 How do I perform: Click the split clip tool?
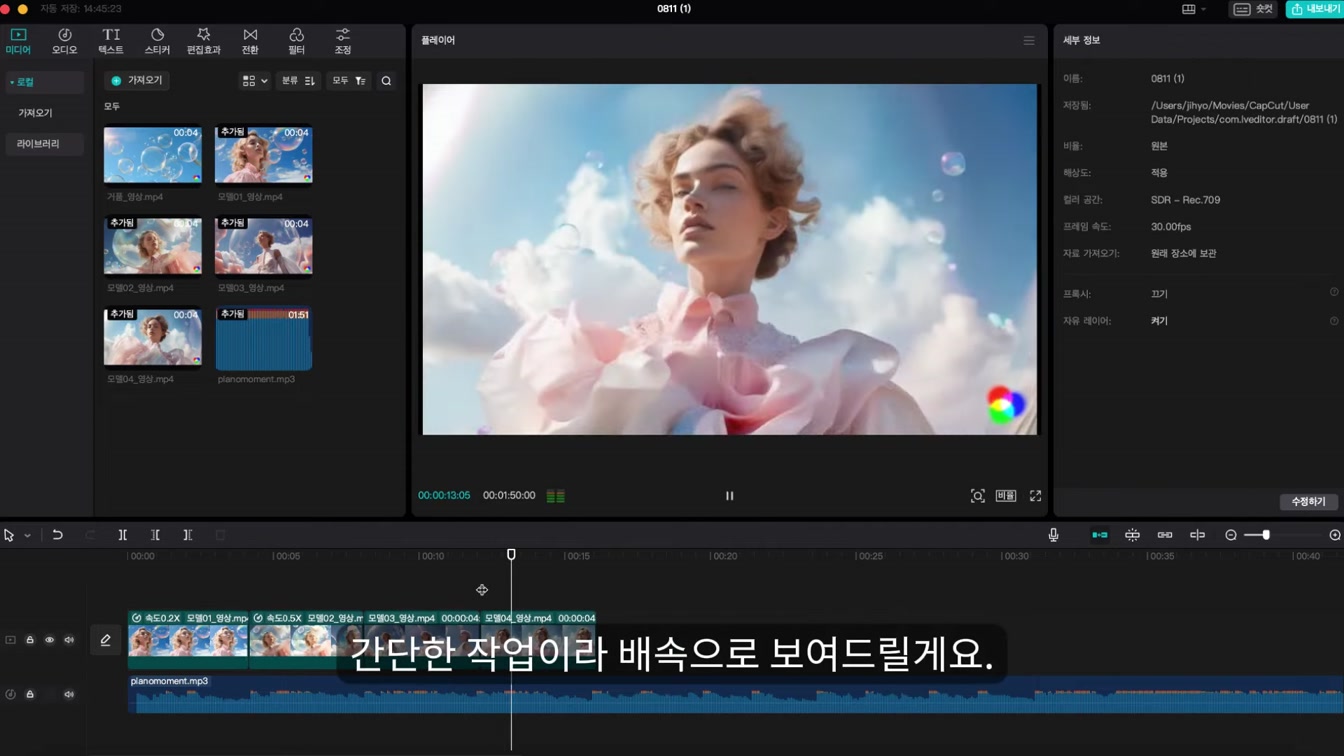pyautogui.click(x=122, y=536)
